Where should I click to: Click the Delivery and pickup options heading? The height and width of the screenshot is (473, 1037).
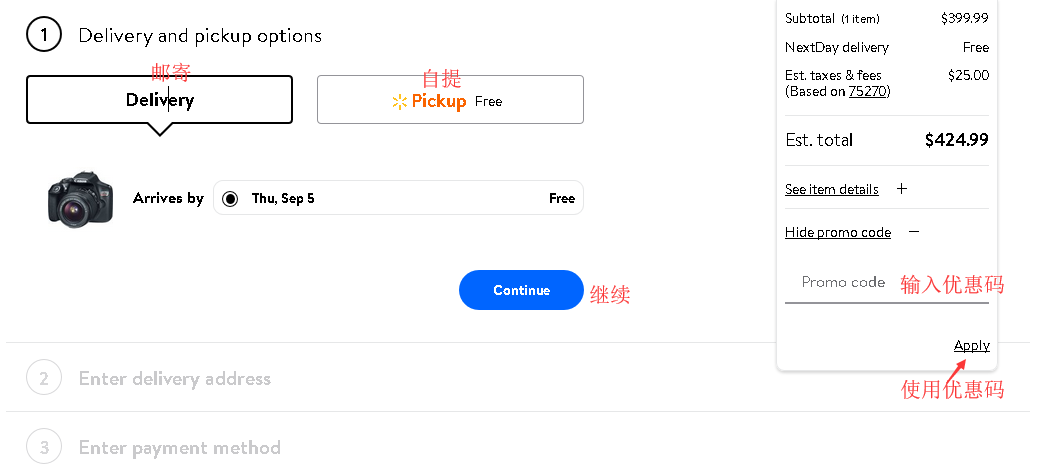pos(200,36)
